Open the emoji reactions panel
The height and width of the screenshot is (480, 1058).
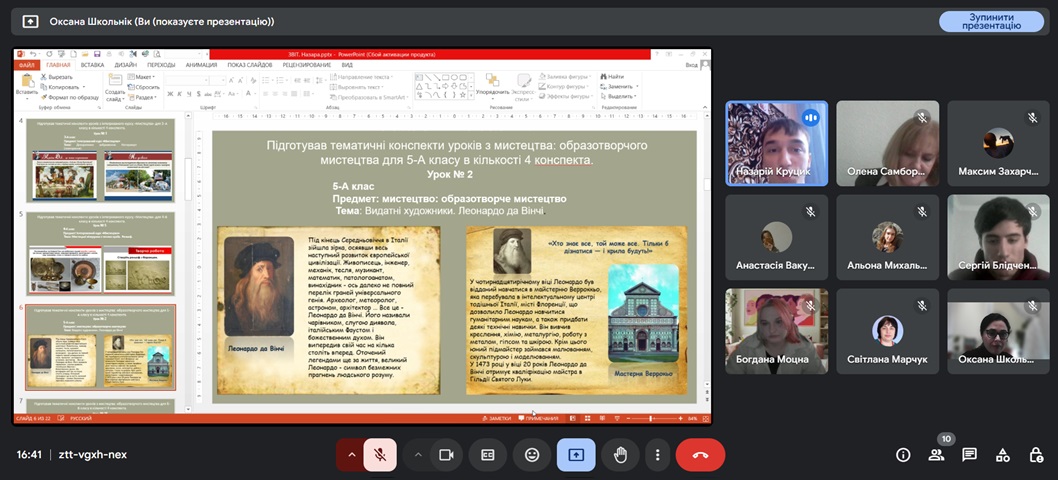click(532, 455)
